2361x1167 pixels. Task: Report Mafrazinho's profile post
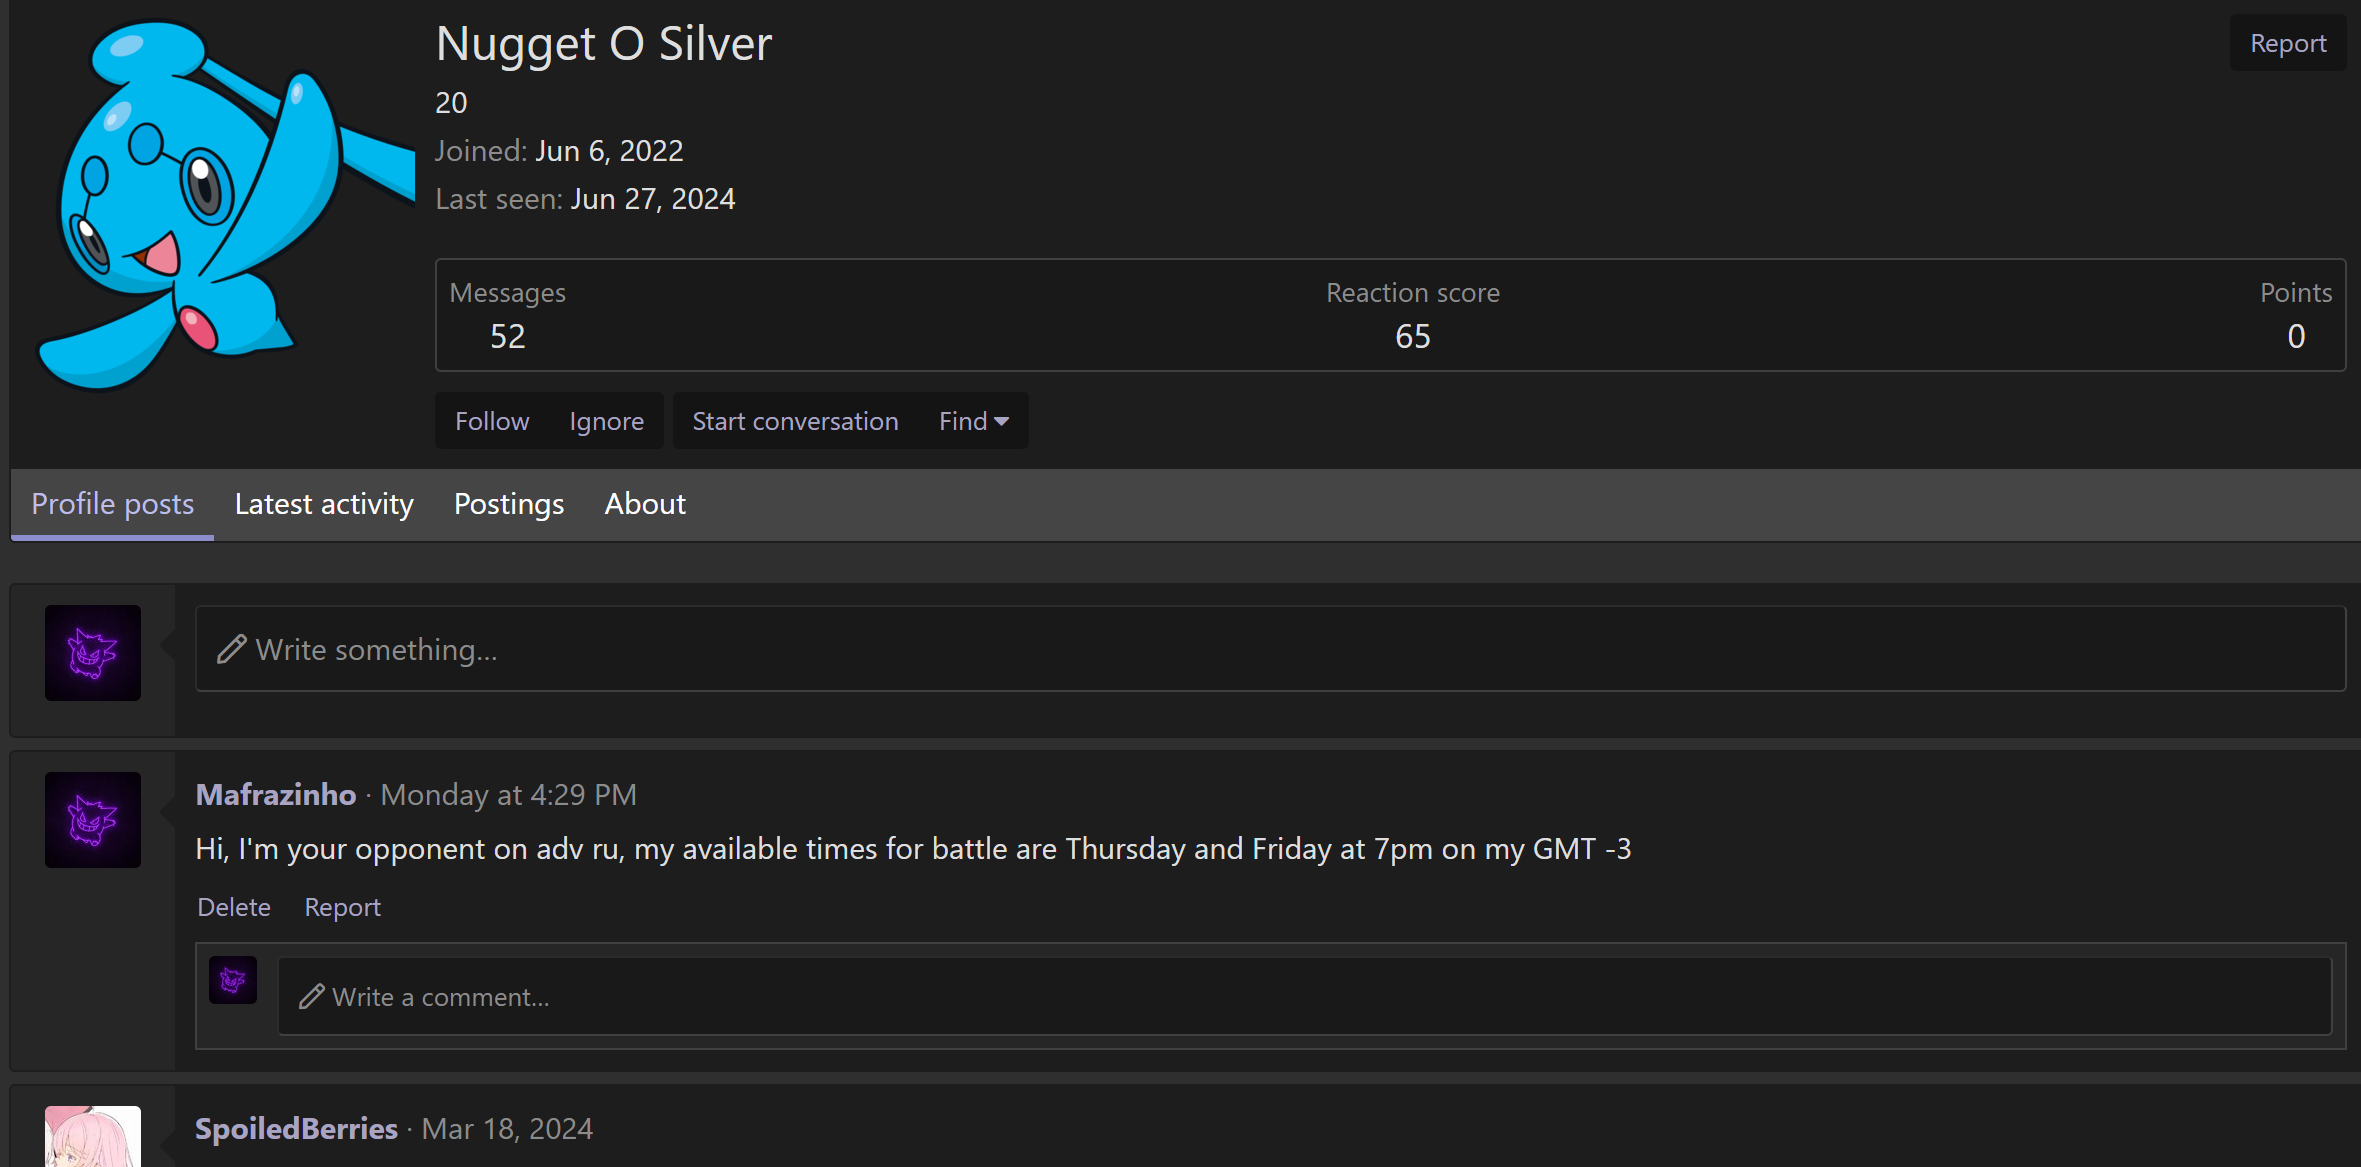(x=342, y=907)
